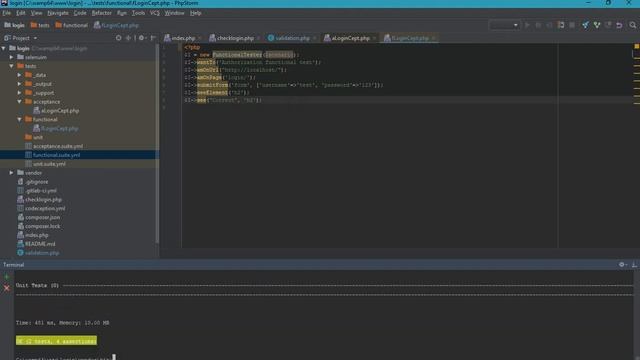Open the Navigate menu
The width and height of the screenshot is (640, 360).
click(x=58, y=13)
